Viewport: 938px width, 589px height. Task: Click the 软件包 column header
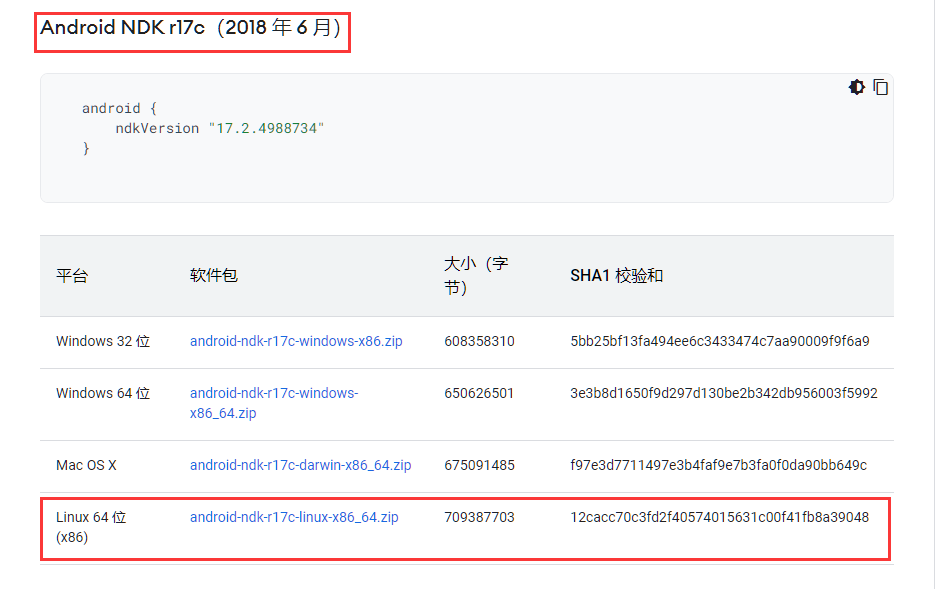(x=214, y=276)
